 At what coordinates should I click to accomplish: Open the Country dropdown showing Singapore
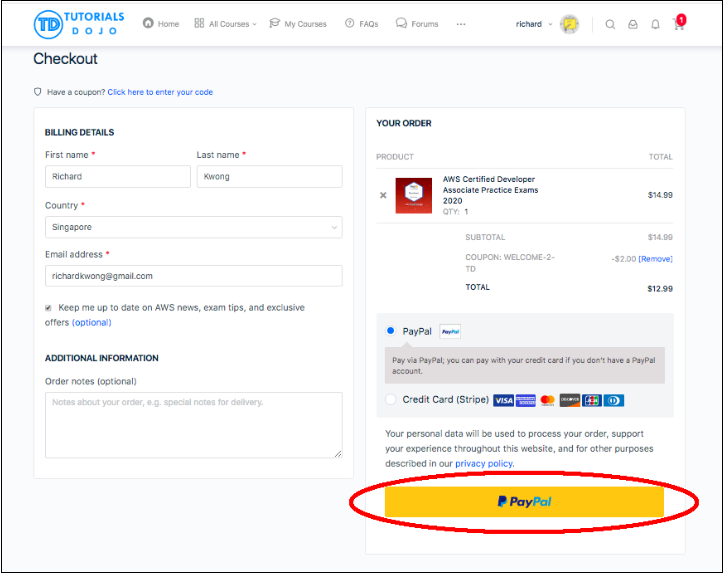pos(193,227)
